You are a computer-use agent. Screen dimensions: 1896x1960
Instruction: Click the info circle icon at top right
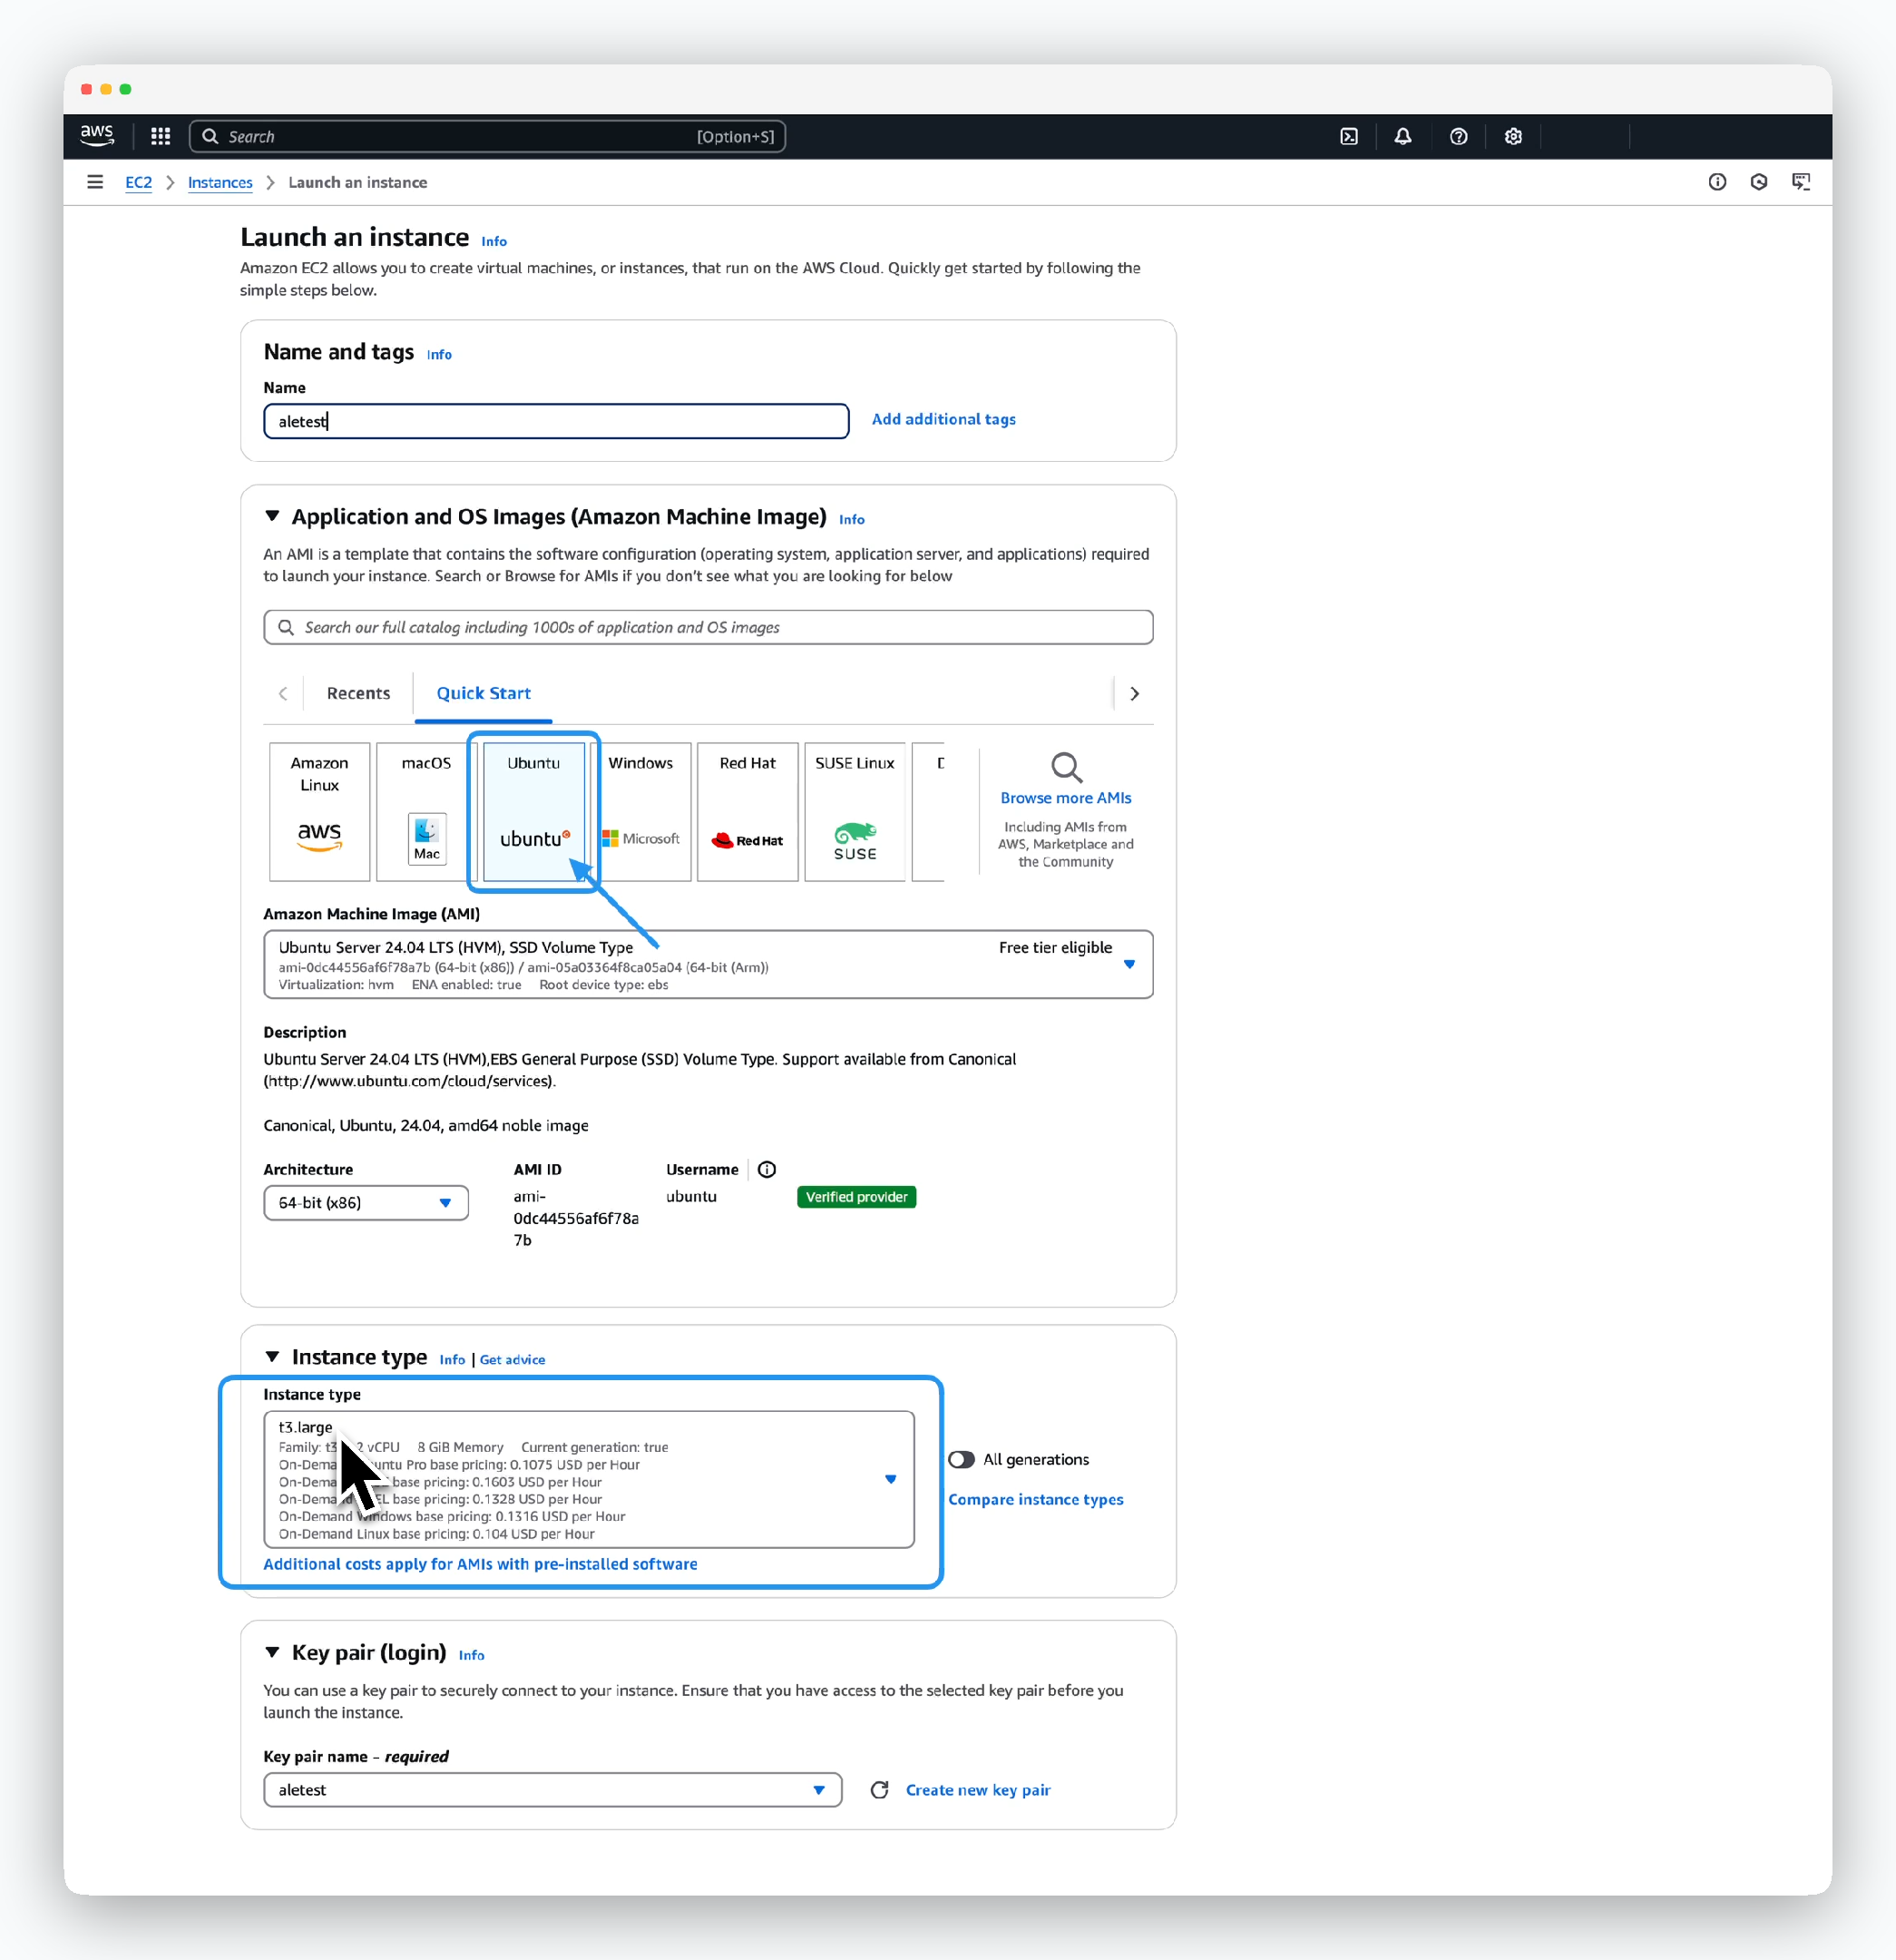(1717, 182)
